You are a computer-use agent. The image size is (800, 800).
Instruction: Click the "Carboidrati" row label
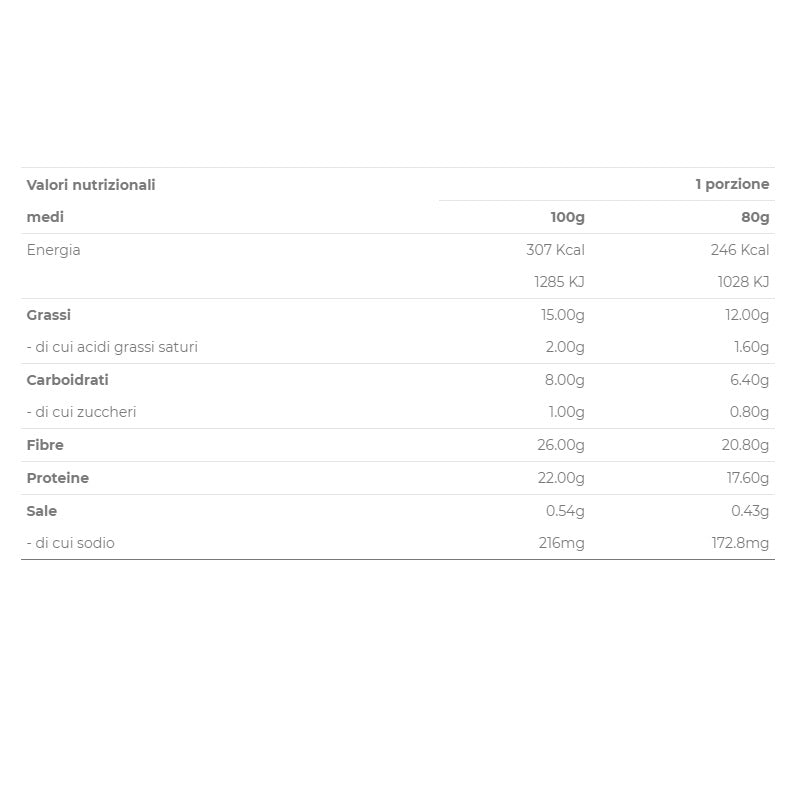coord(67,380)
